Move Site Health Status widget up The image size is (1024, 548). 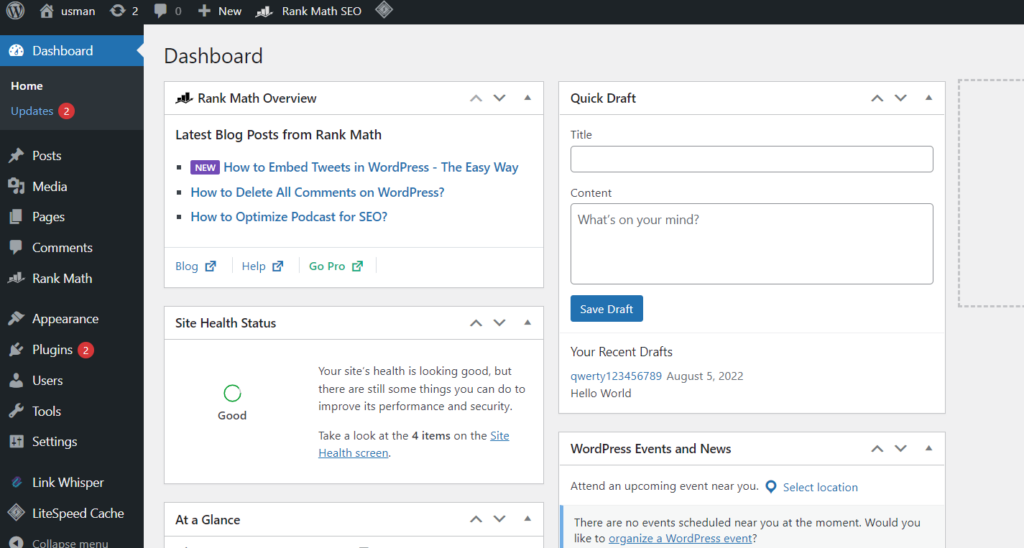point(476,323)
